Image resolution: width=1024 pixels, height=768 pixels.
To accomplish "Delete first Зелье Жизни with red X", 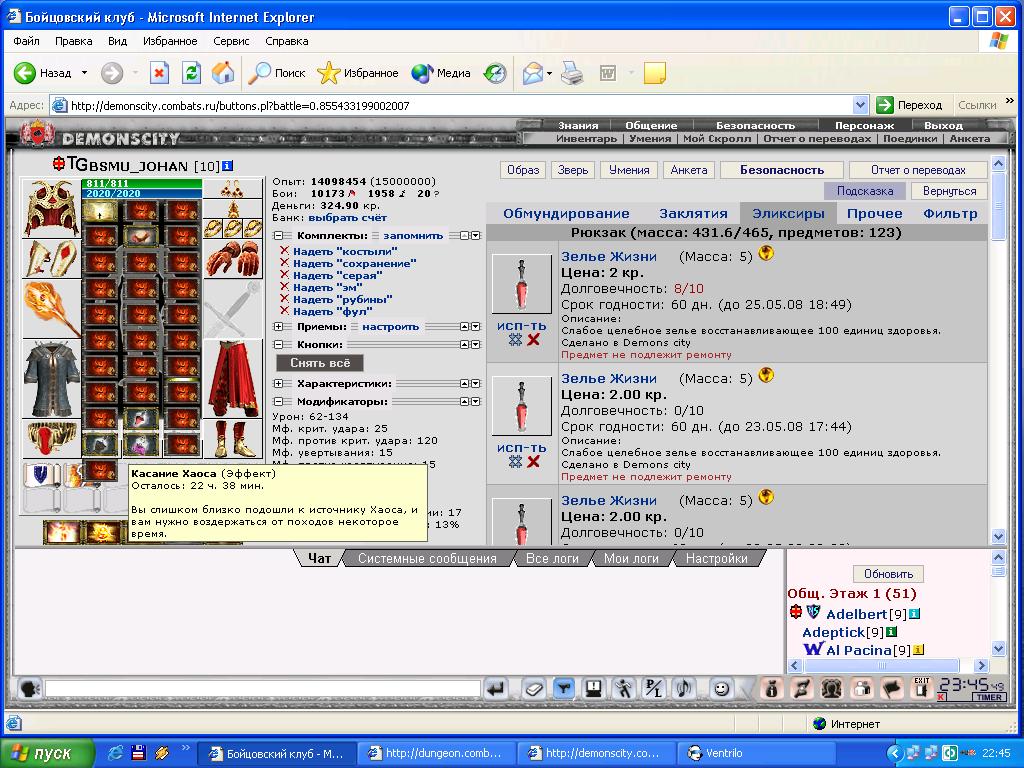I will 534,340.
